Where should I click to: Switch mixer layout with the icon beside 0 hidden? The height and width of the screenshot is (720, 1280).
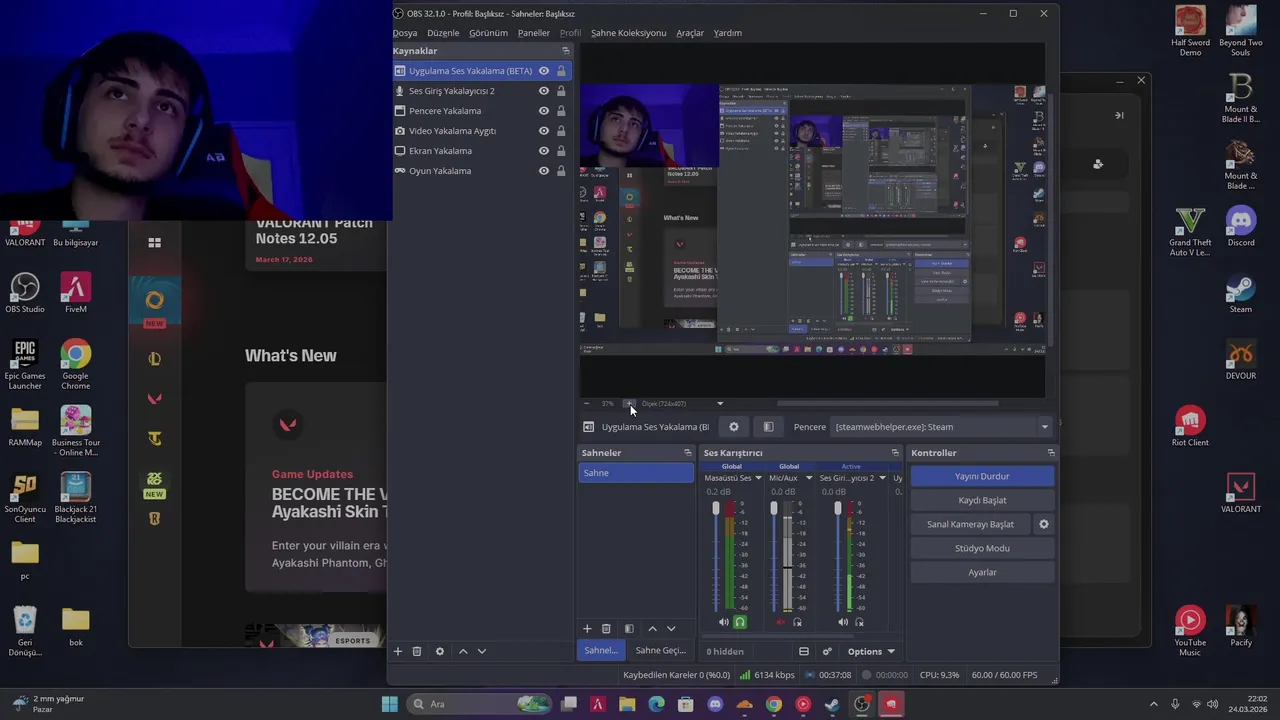coord(803,652)
